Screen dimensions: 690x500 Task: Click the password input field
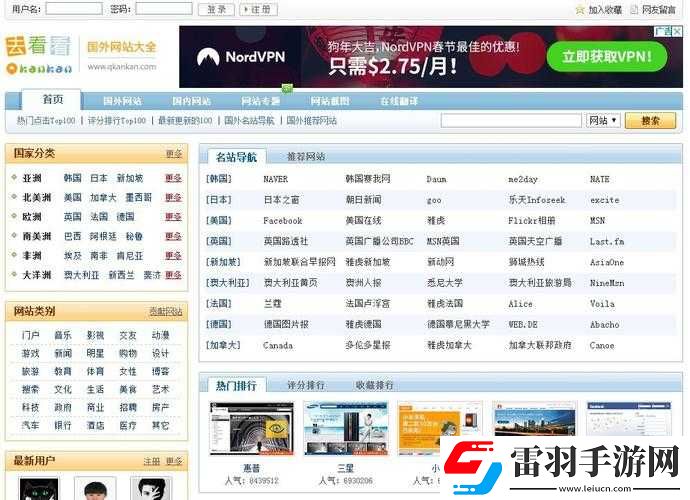coord(164,9)
